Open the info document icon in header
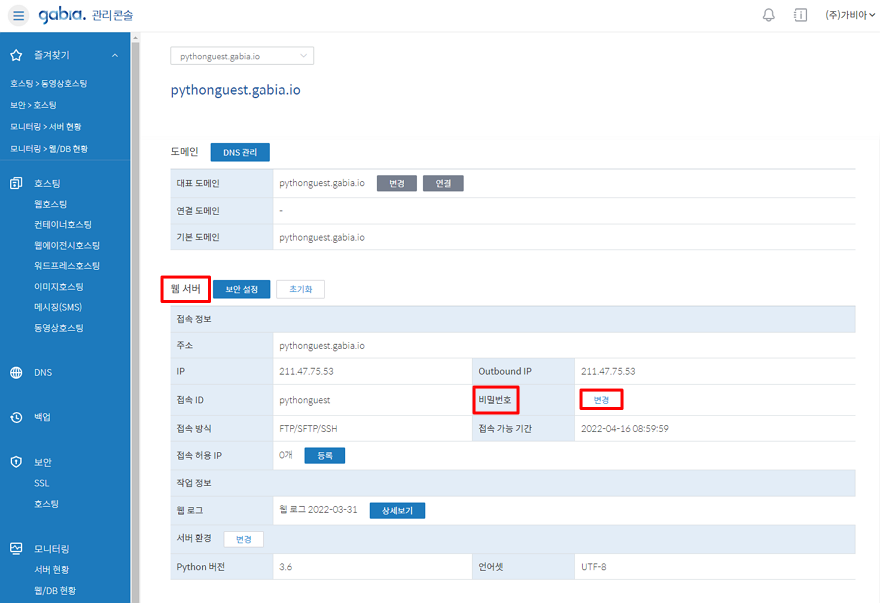 [800, 15]
